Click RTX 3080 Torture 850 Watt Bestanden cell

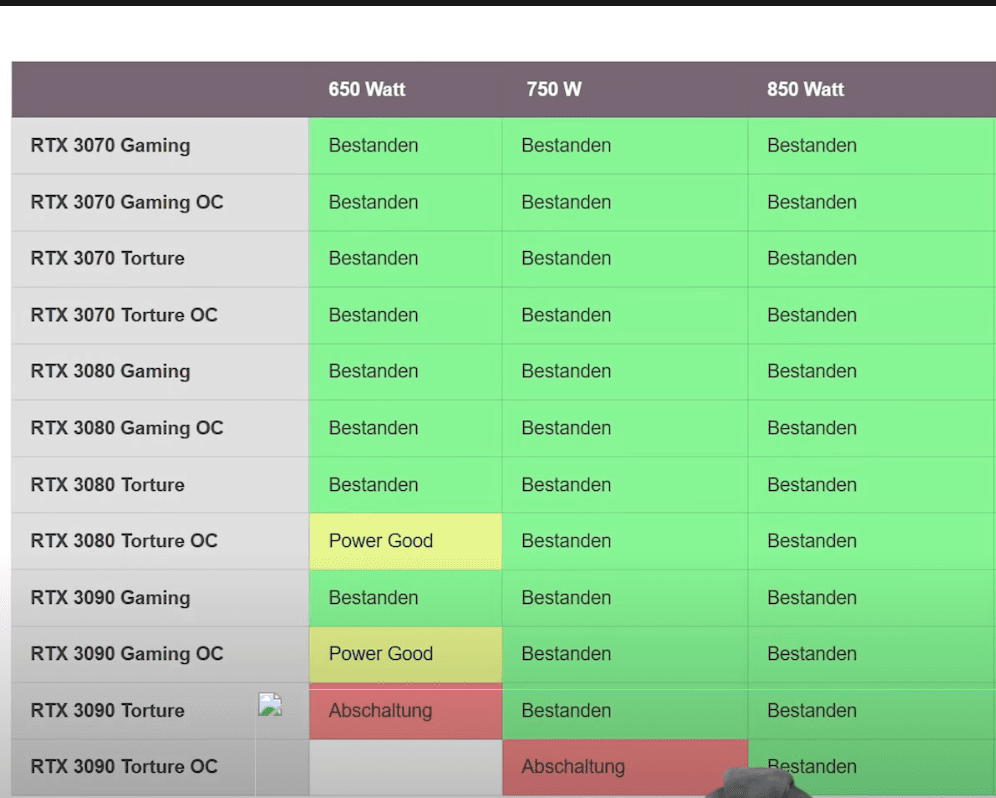[872, 485]
